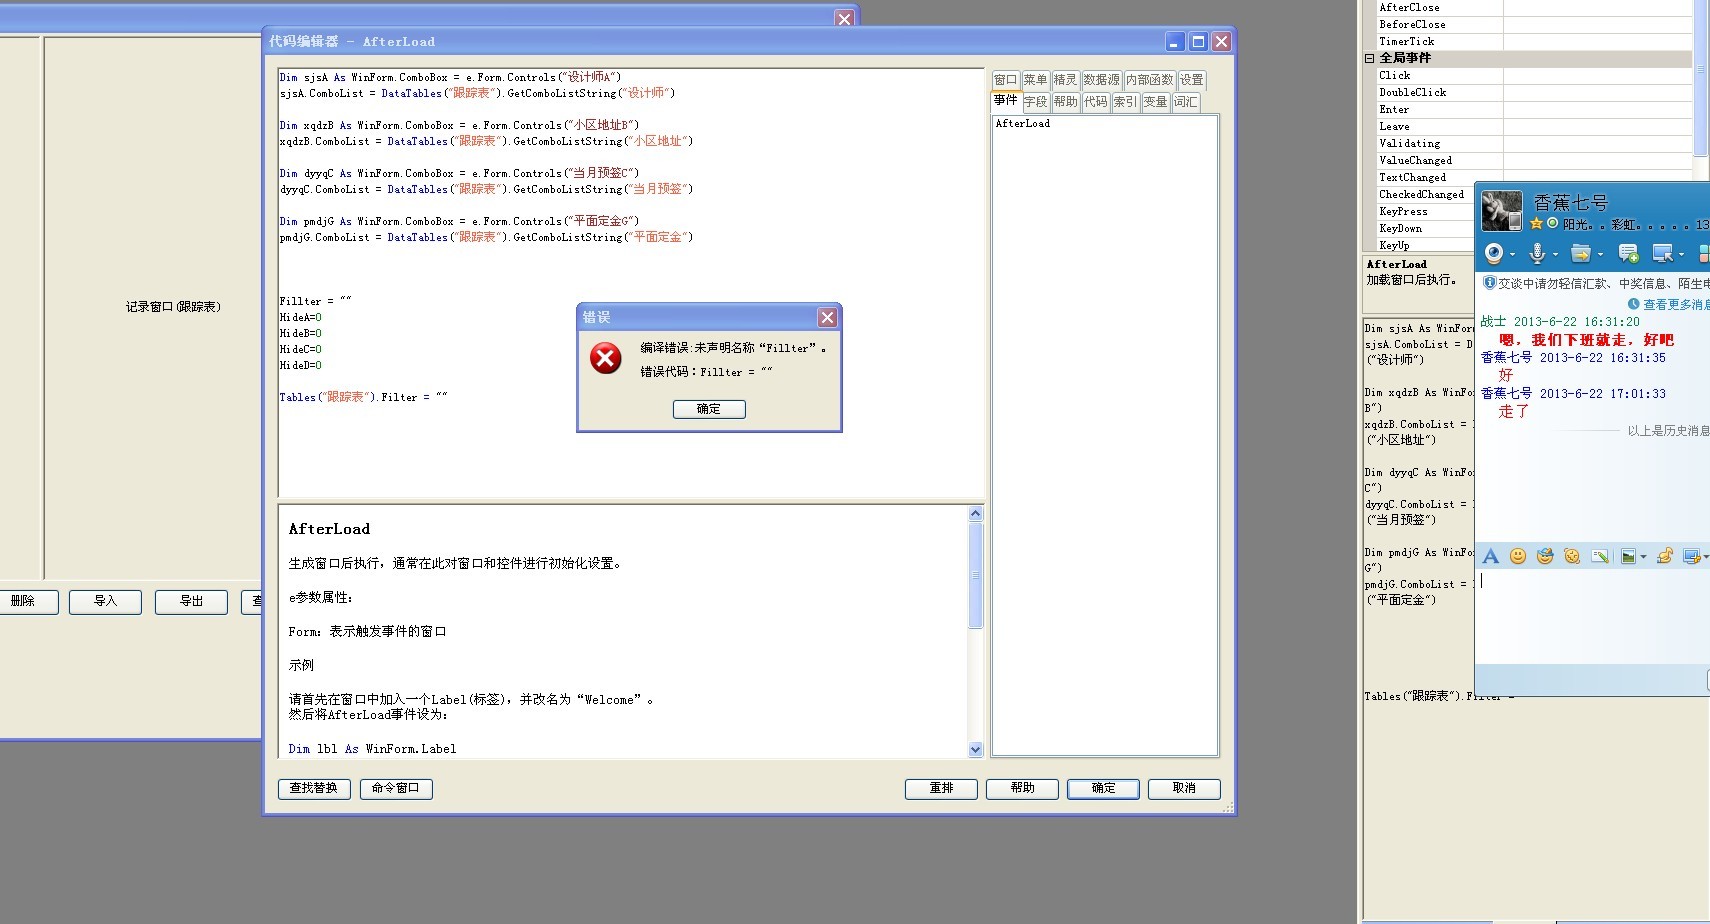This screenshot has height=924, width=1710.
Task: Switch to the 内部函数 tab
Action: tap(1149, 80)
